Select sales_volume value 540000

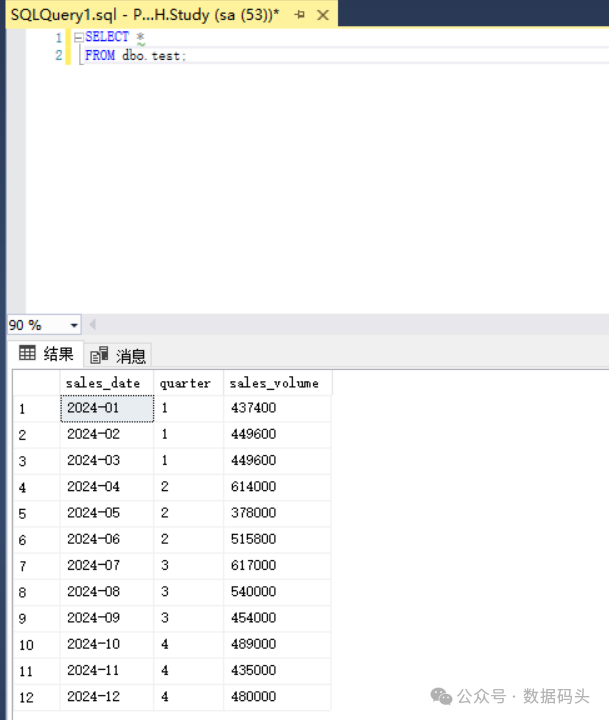[x=277, y=591]
